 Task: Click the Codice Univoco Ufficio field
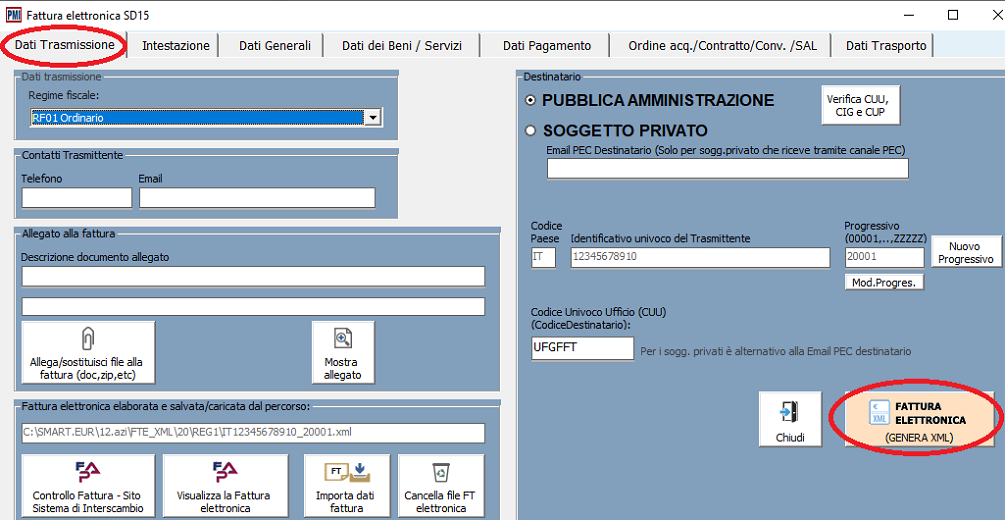[583, 348]
